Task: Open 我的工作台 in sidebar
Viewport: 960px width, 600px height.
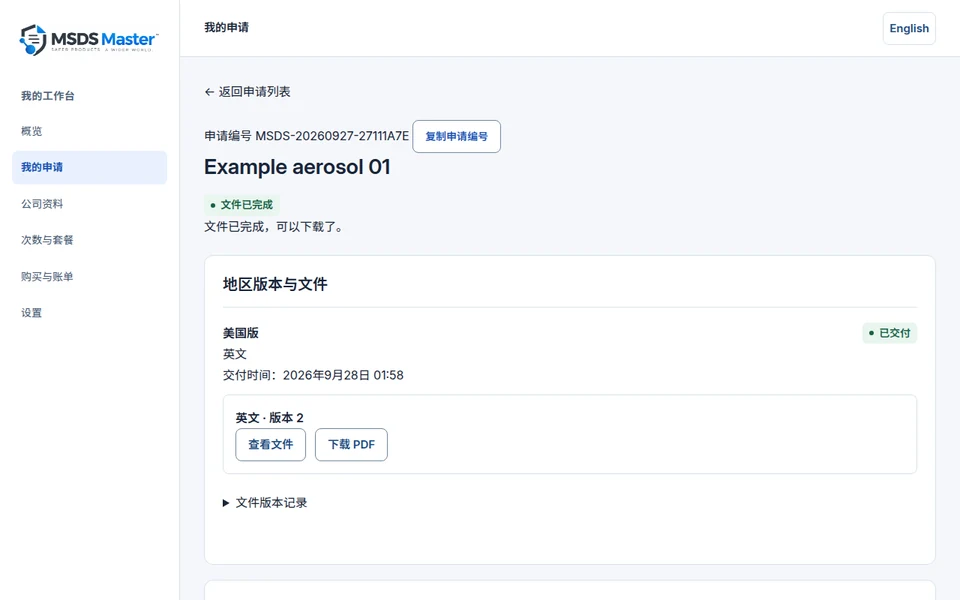Action: (x=48, y=96)
